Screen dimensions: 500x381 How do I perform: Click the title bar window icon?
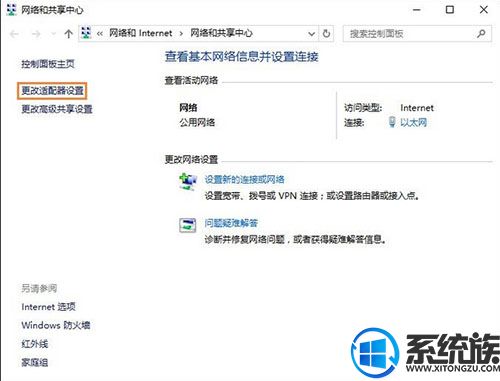pos(11,10)
